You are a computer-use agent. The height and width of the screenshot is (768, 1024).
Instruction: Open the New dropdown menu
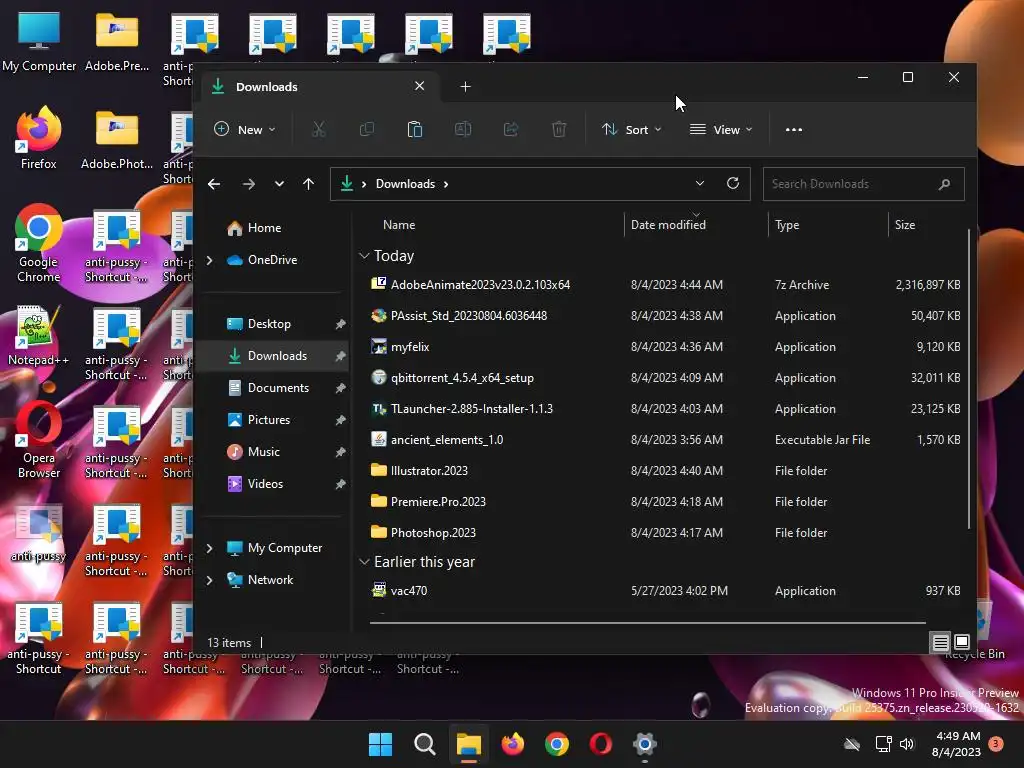(x=245, y=129)
